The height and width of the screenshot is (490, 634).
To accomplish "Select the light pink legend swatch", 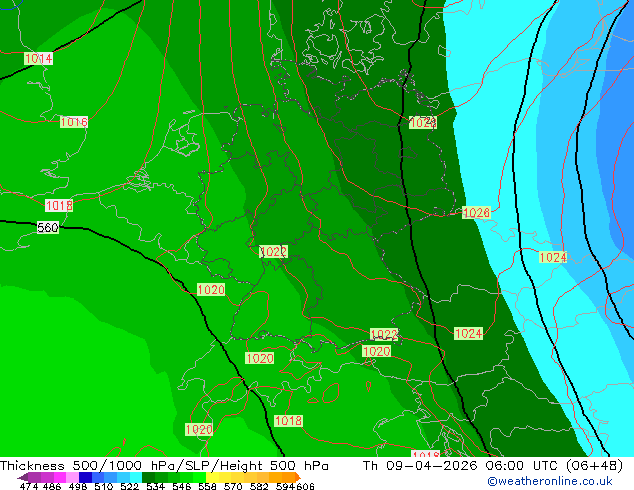I will [72, 477].
